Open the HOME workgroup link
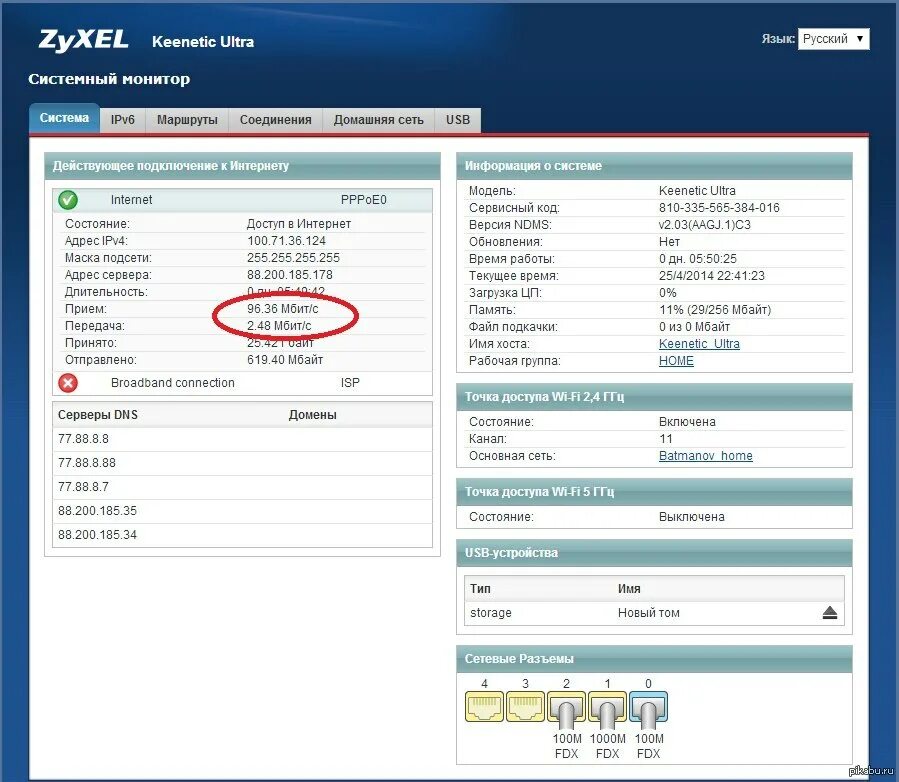The width and height of the screenshot is (899, 782). (676, 361)
